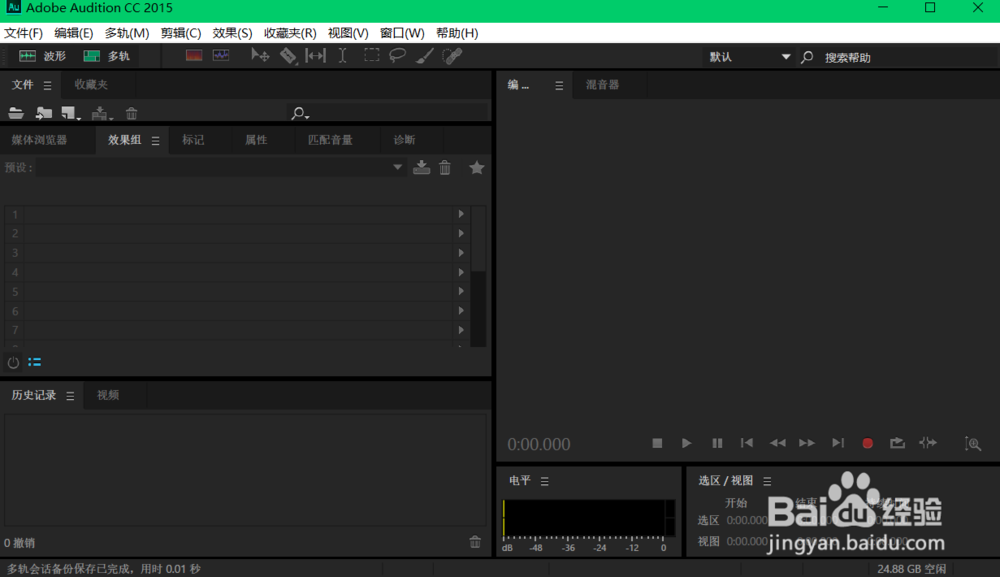Image resolution: width=1000 pixels, height=577 pixels.
Task: Click the Rewind button
Action: [x=777, y=442]
